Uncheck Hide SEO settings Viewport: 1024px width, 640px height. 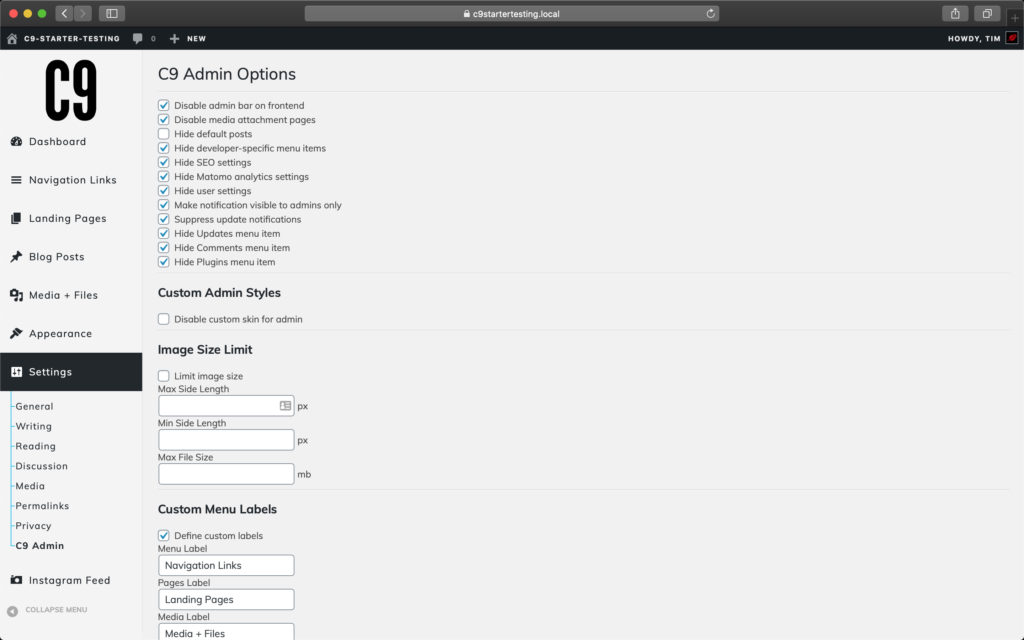(163, 162)
